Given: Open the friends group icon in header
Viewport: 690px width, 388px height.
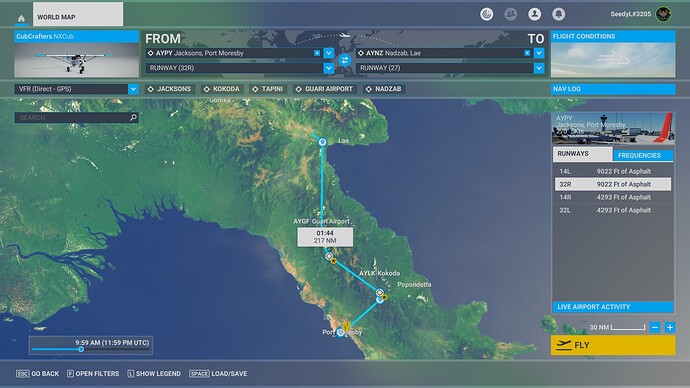Looking at the screenshot, I should click(510, 14).
